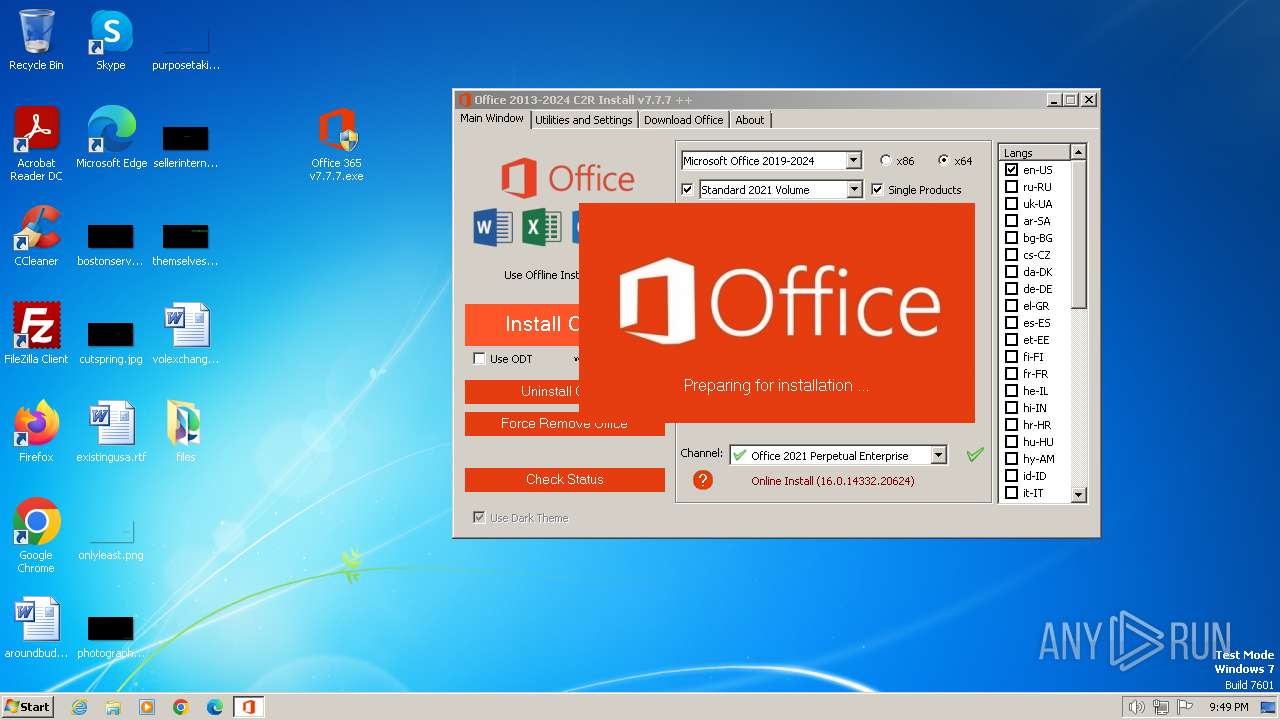The height and width of the screenshot is (720, 1280).
Task: Expand Standard 2021 Volume product dropdown
Action: pyautogui.click(x=854, y=189)
